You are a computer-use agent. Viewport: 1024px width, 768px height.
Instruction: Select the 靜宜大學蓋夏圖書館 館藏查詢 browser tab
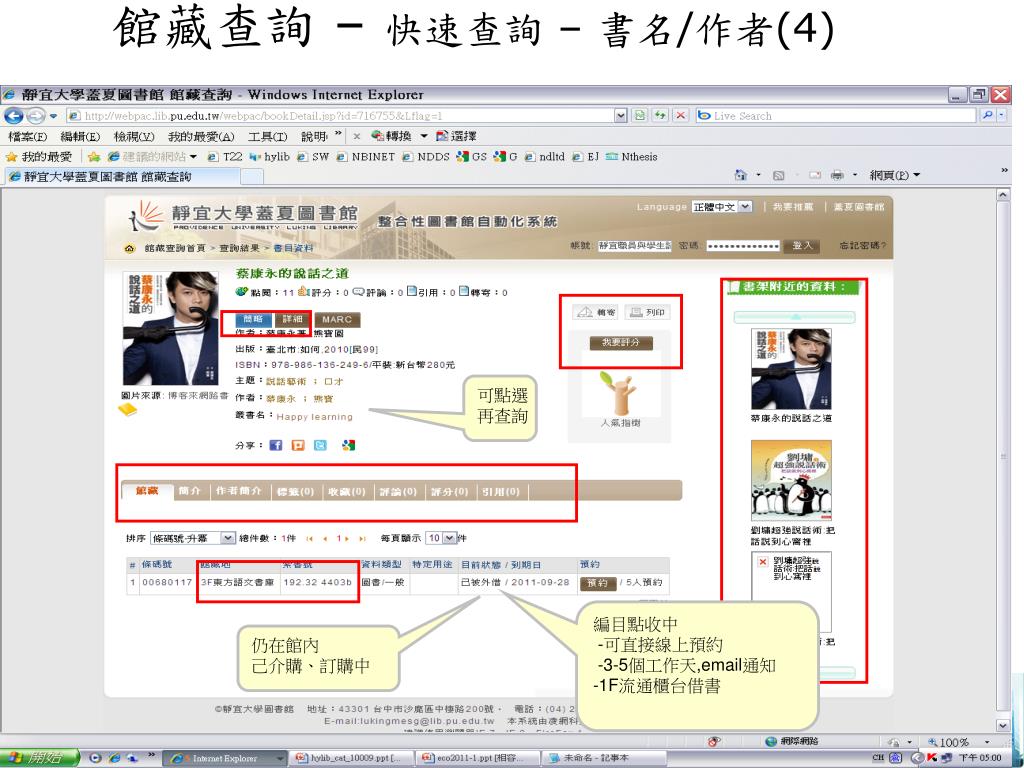coord(123,176)
